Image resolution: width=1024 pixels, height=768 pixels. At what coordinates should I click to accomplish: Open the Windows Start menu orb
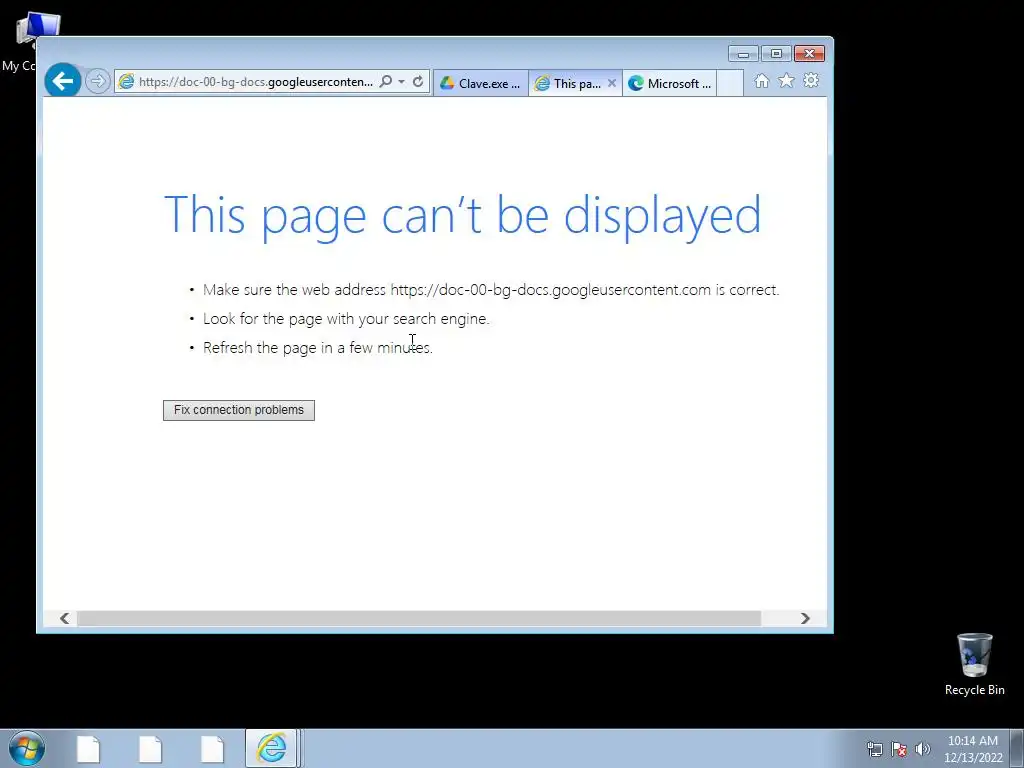pos(27,748)
